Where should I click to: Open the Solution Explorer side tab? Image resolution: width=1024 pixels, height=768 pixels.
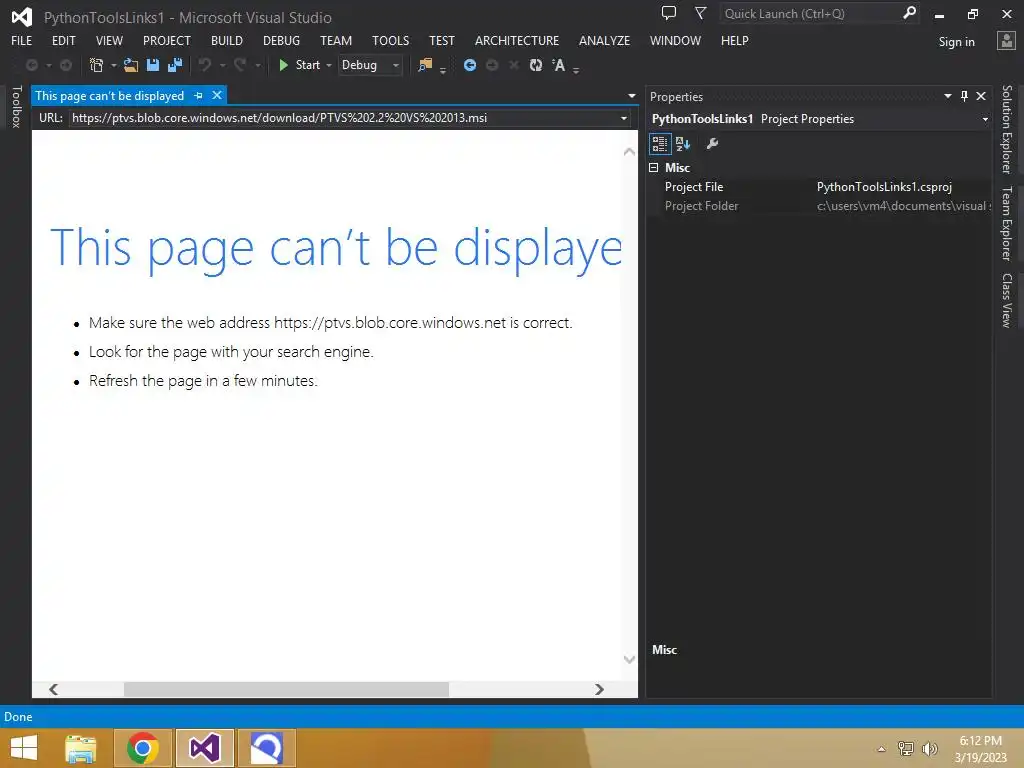point(1007,129)
